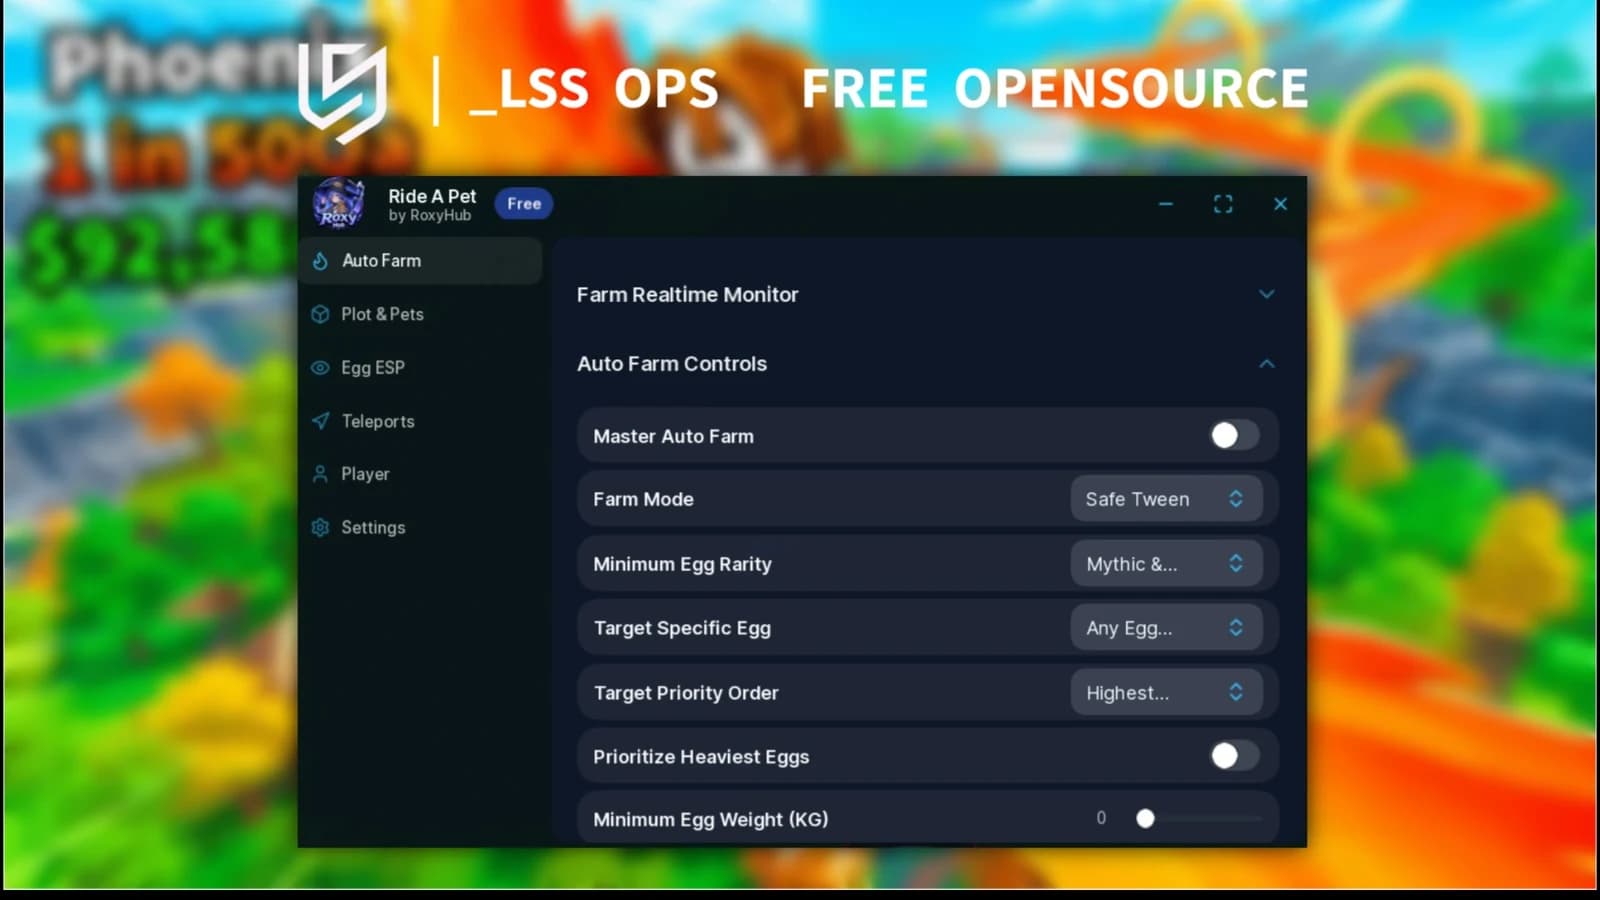Click the Plot & Pets cube icon
Viewport: 1600px width, 900px height.
320,314
